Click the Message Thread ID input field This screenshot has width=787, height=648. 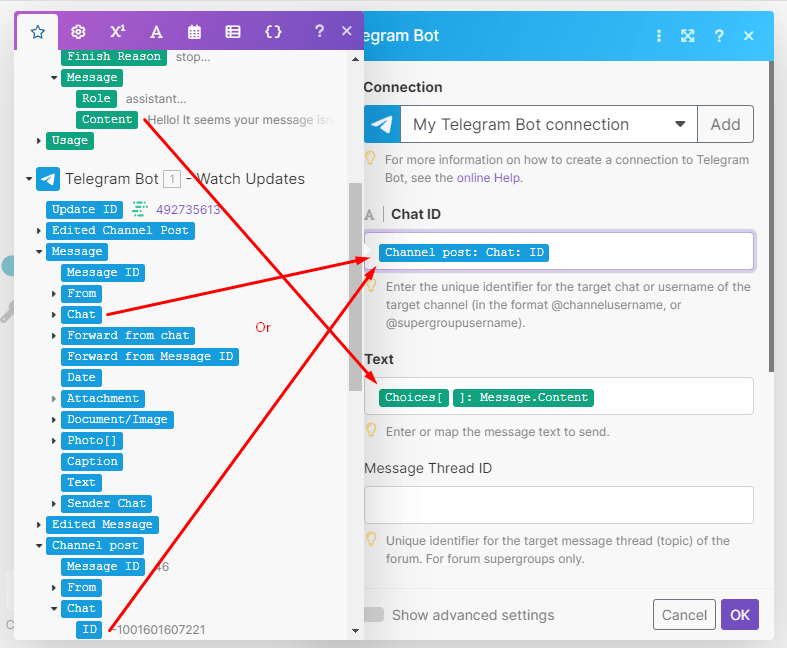[558, 505]
